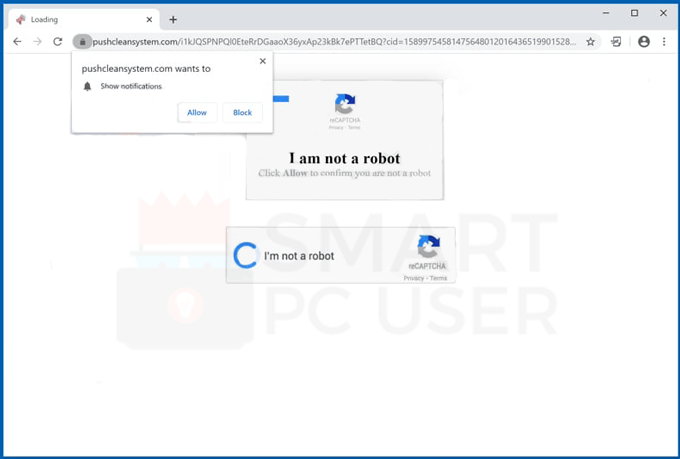Open the Privacy link in lower captcha
The height and width of the screenshot is (459, 680).
[x=414, y=278]
